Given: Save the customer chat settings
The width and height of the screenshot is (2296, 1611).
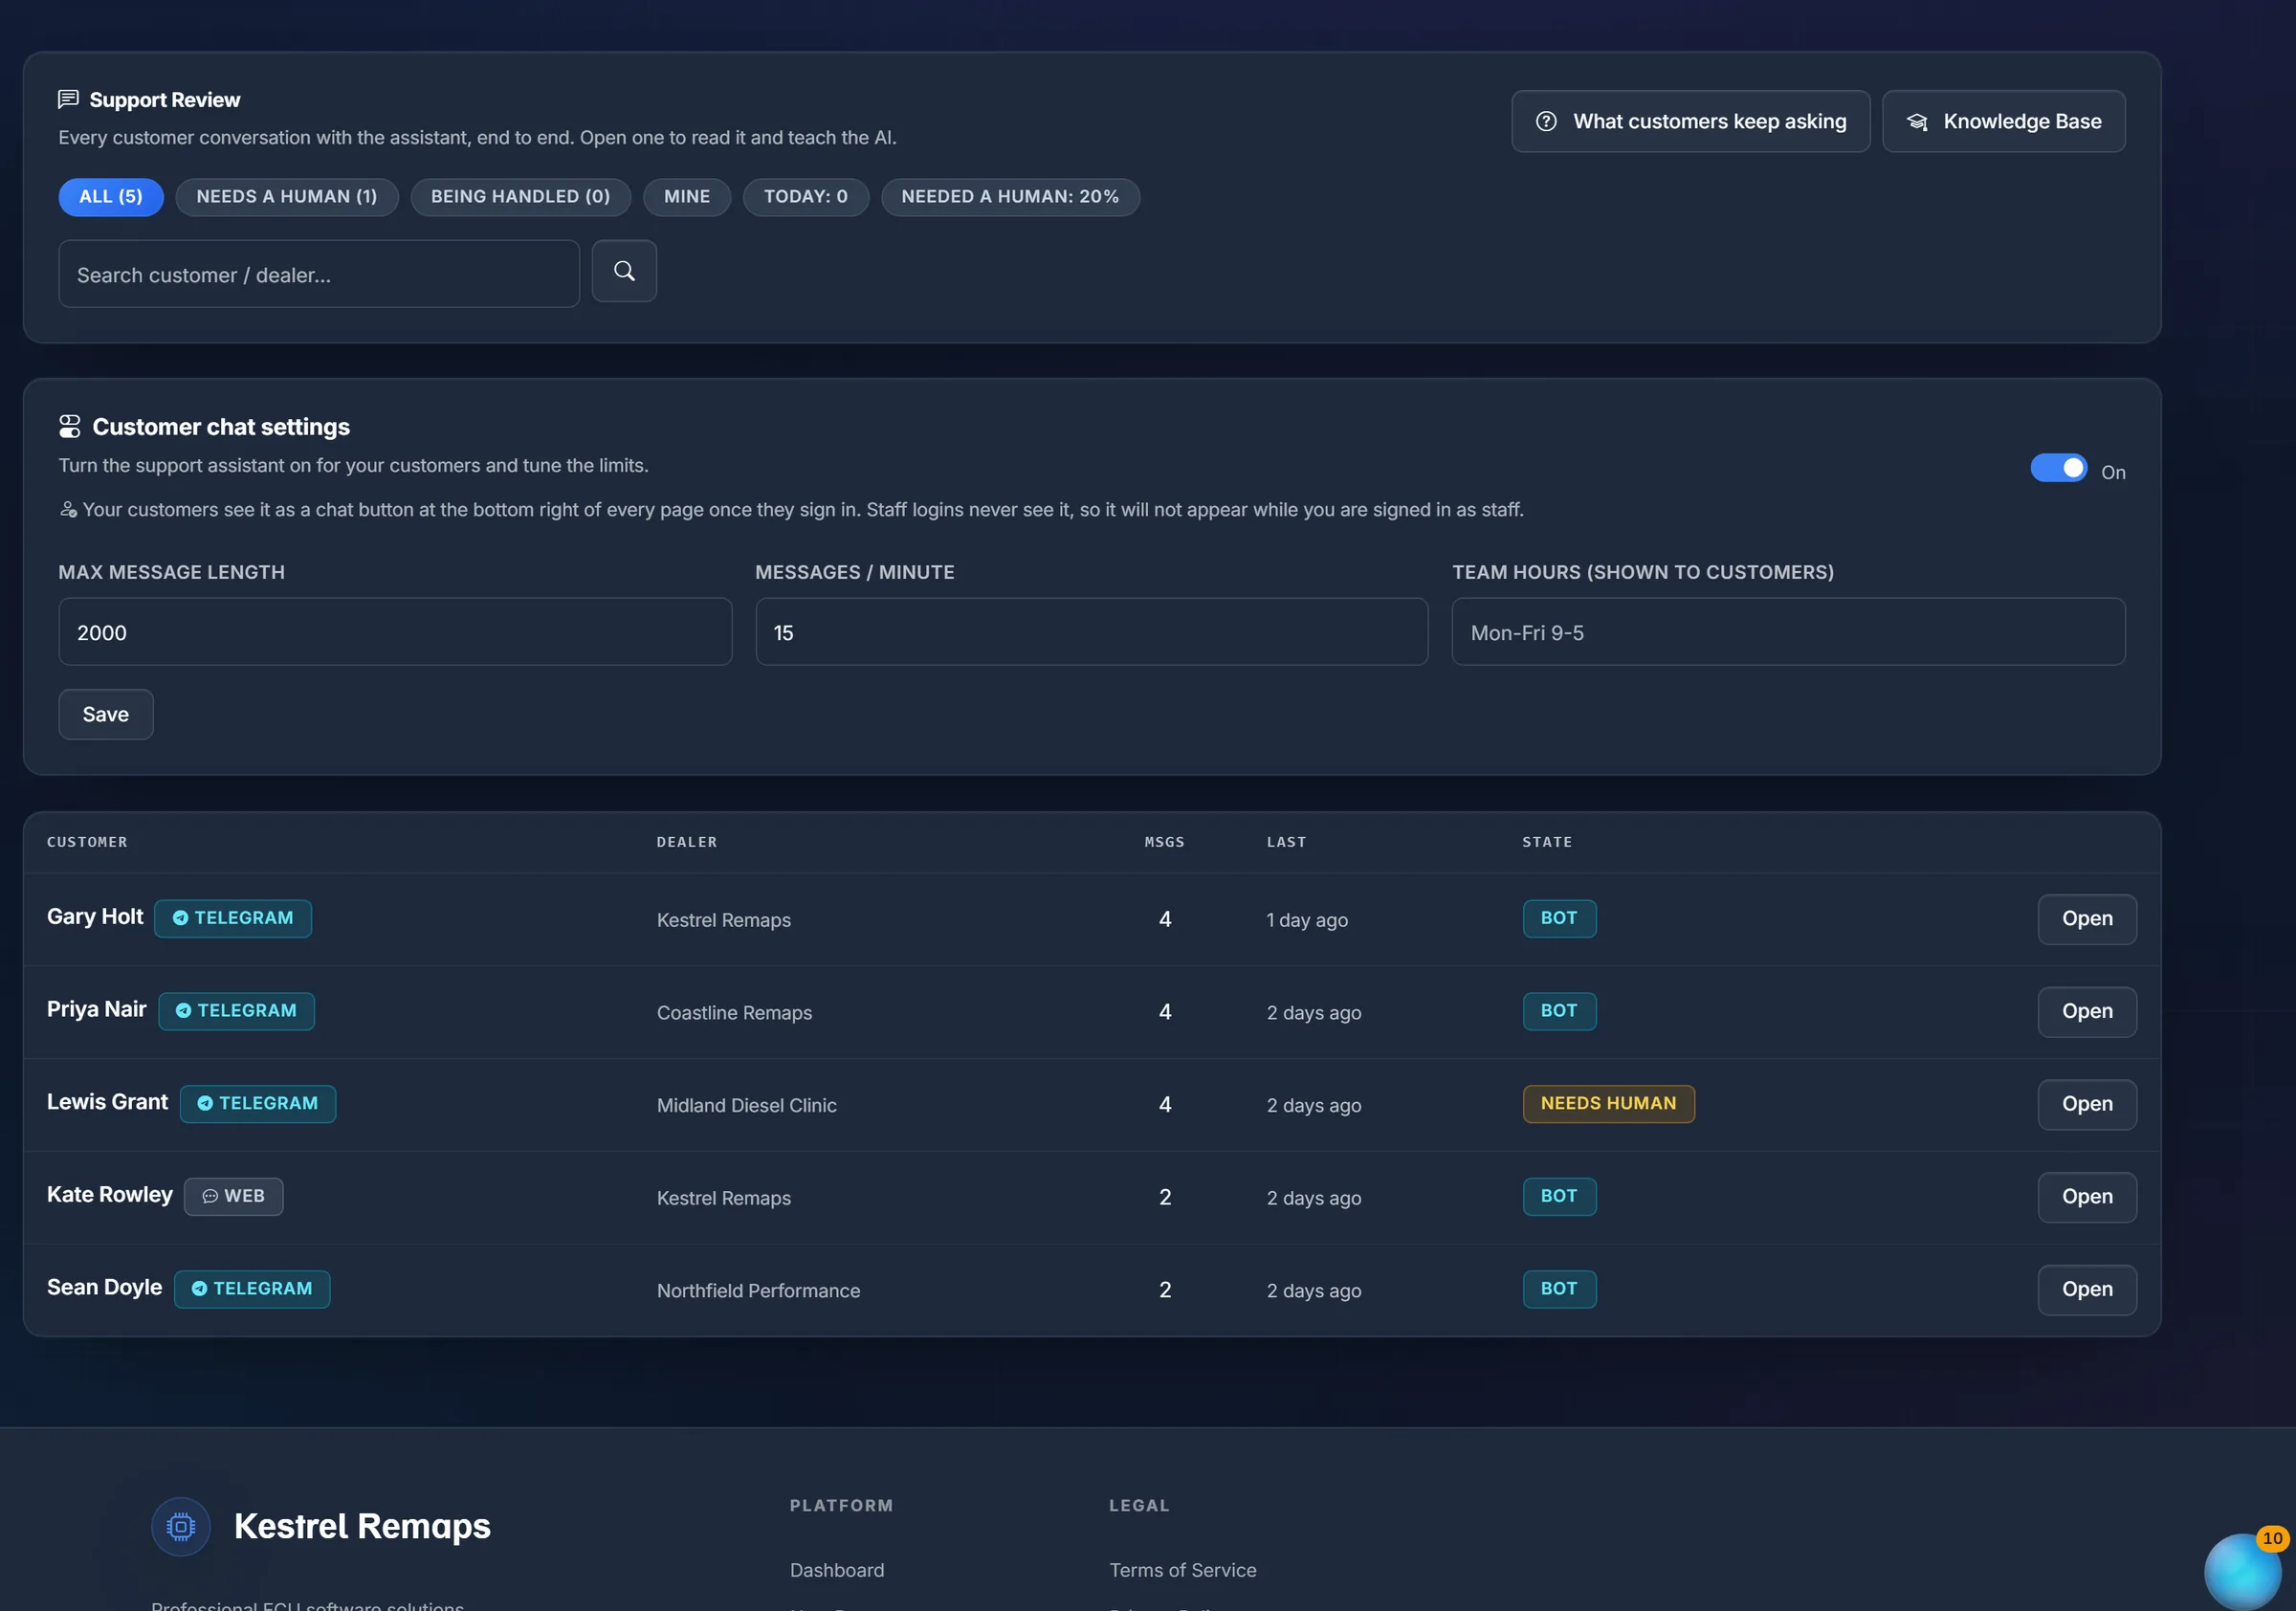Looking at the screenshot, I should [x=106, y=714].
